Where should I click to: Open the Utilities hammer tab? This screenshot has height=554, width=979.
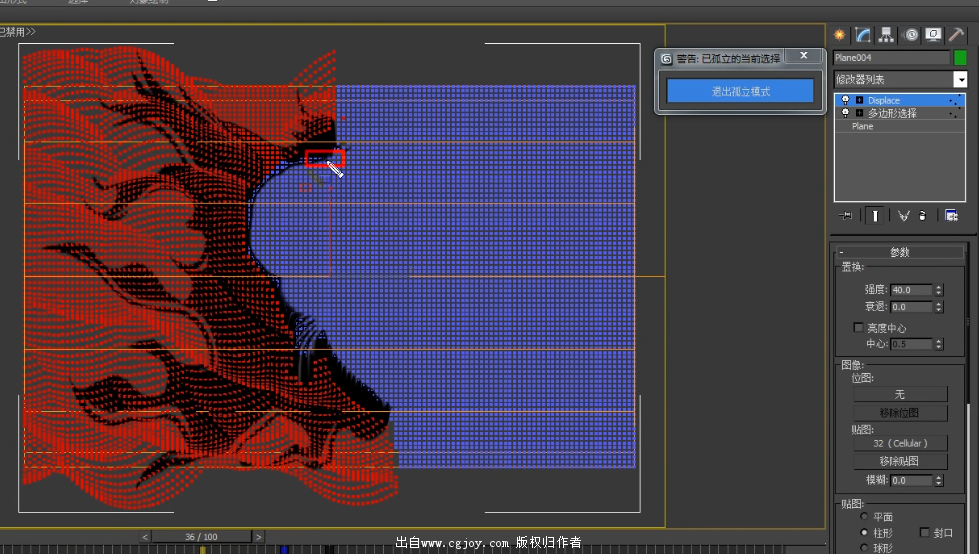[x=956, y=35]
